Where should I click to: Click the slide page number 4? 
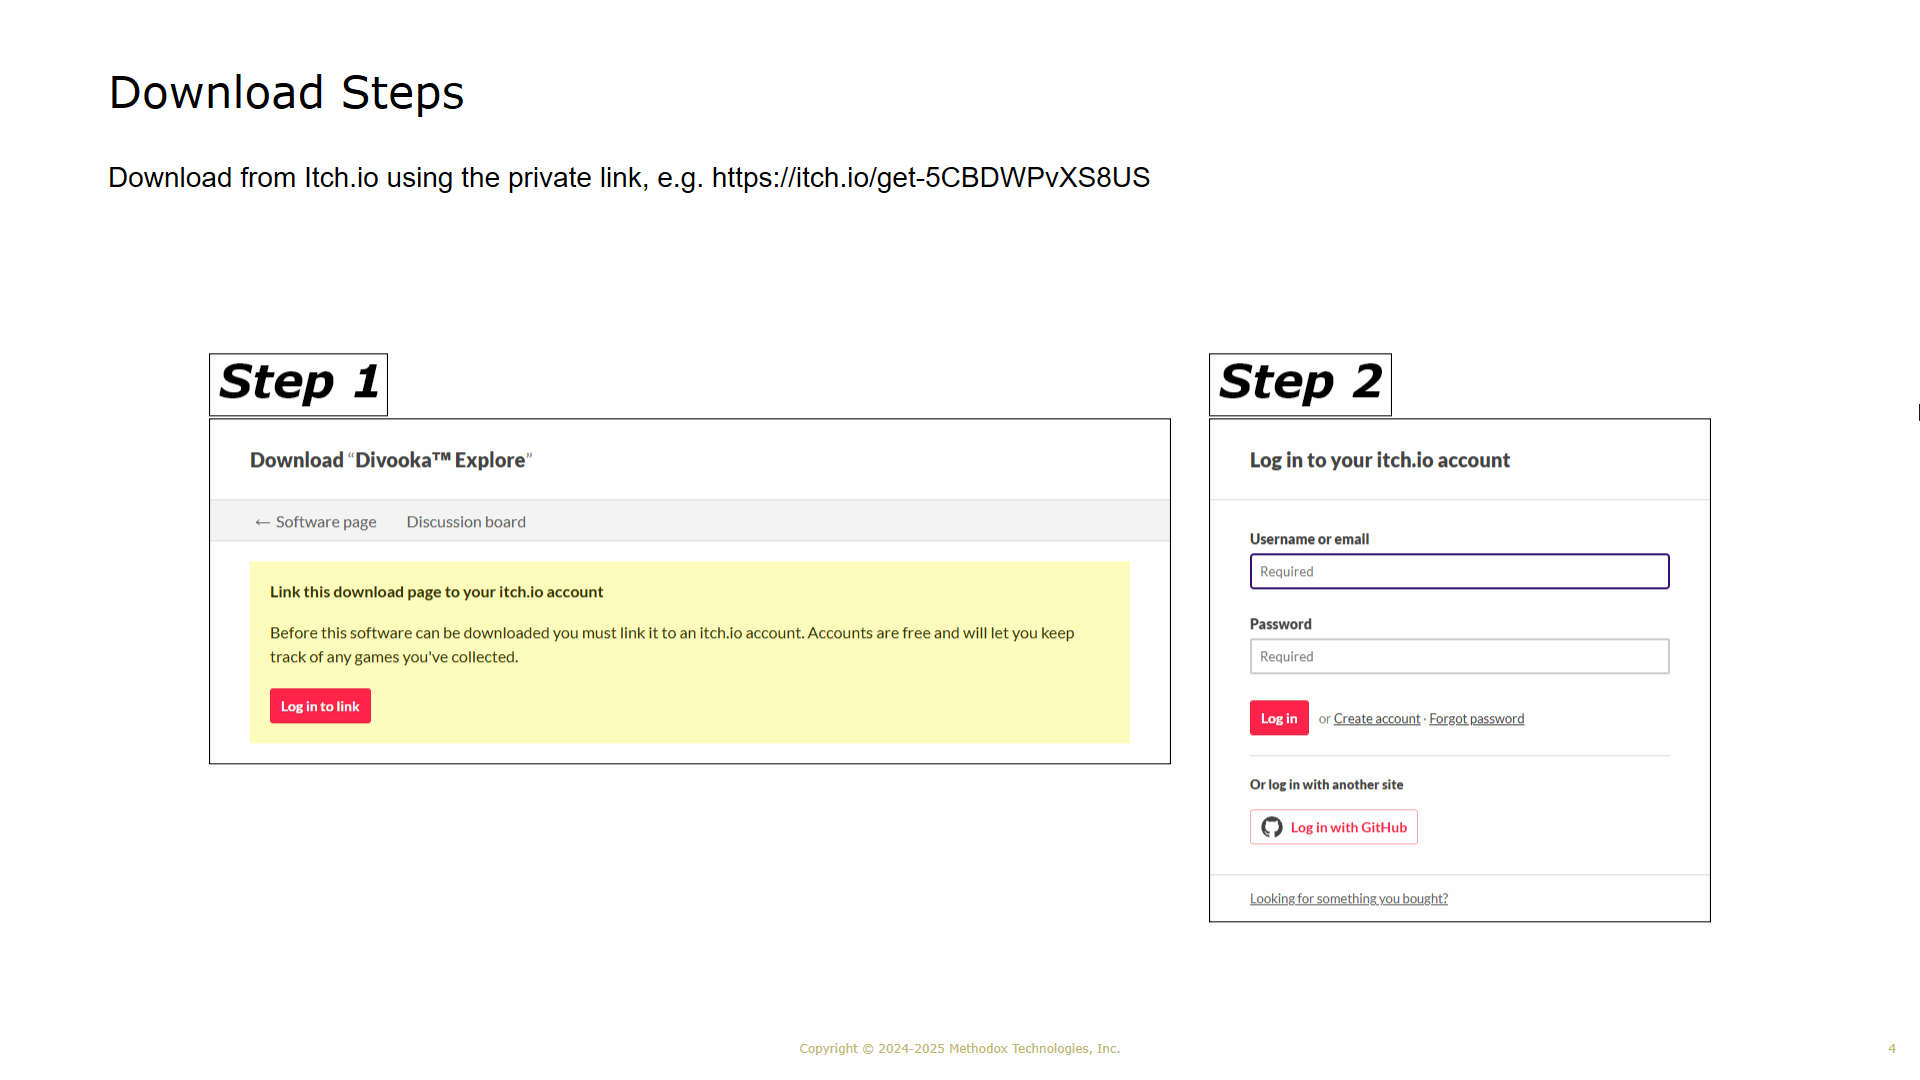coord(1892,1048)
